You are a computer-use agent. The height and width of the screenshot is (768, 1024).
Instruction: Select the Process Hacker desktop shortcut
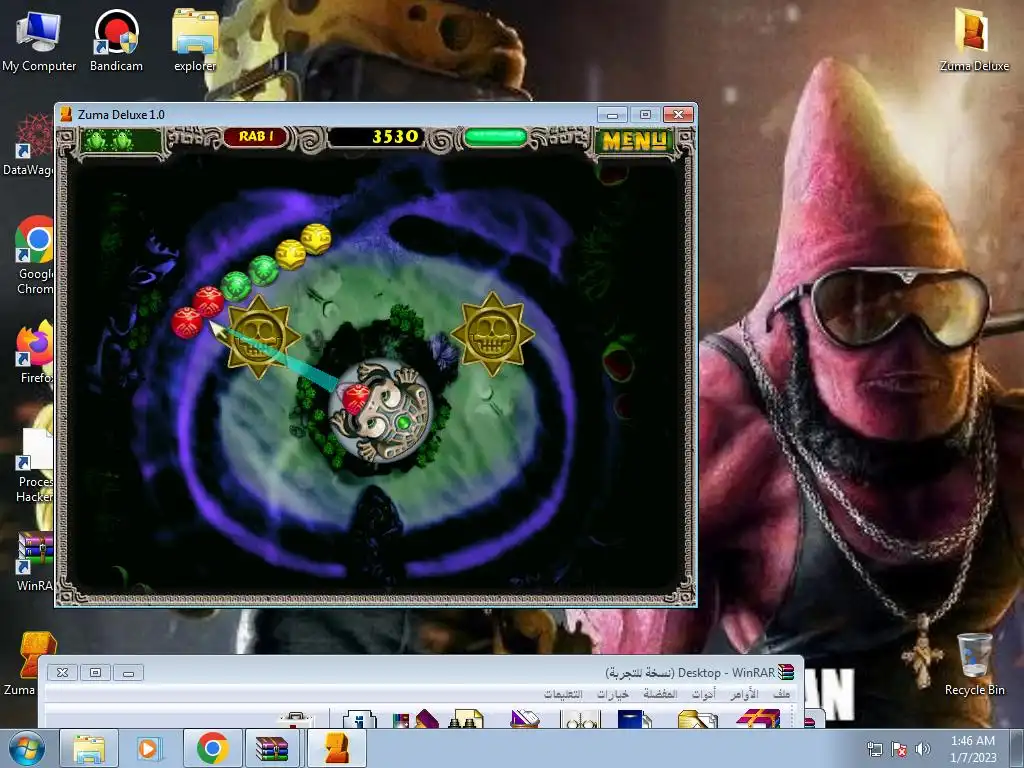34,465
